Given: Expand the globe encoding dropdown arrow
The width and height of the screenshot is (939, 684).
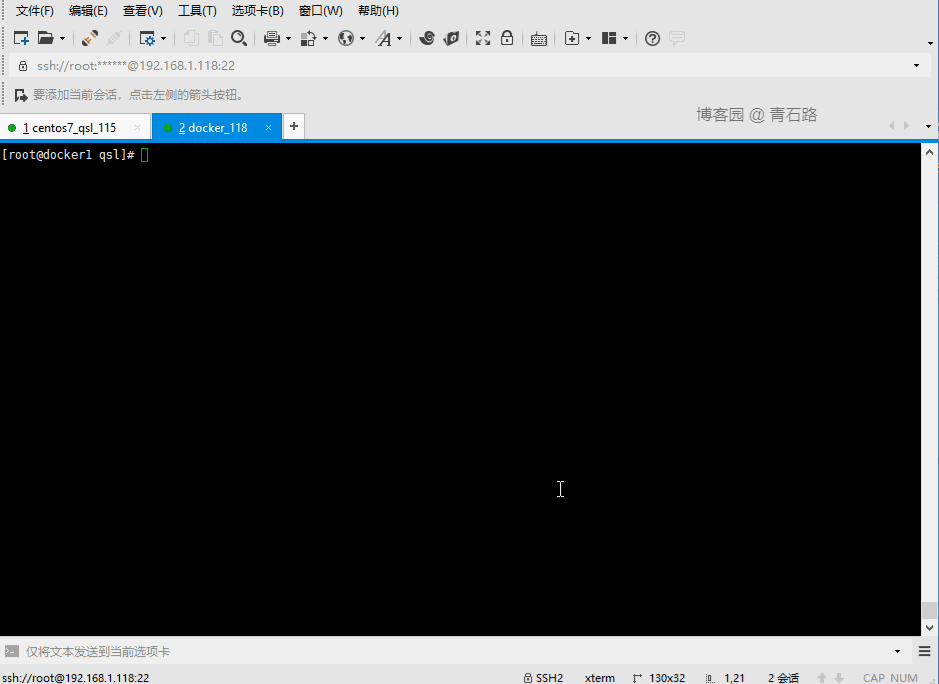Looking at the screenshot, I should [362, 39].
